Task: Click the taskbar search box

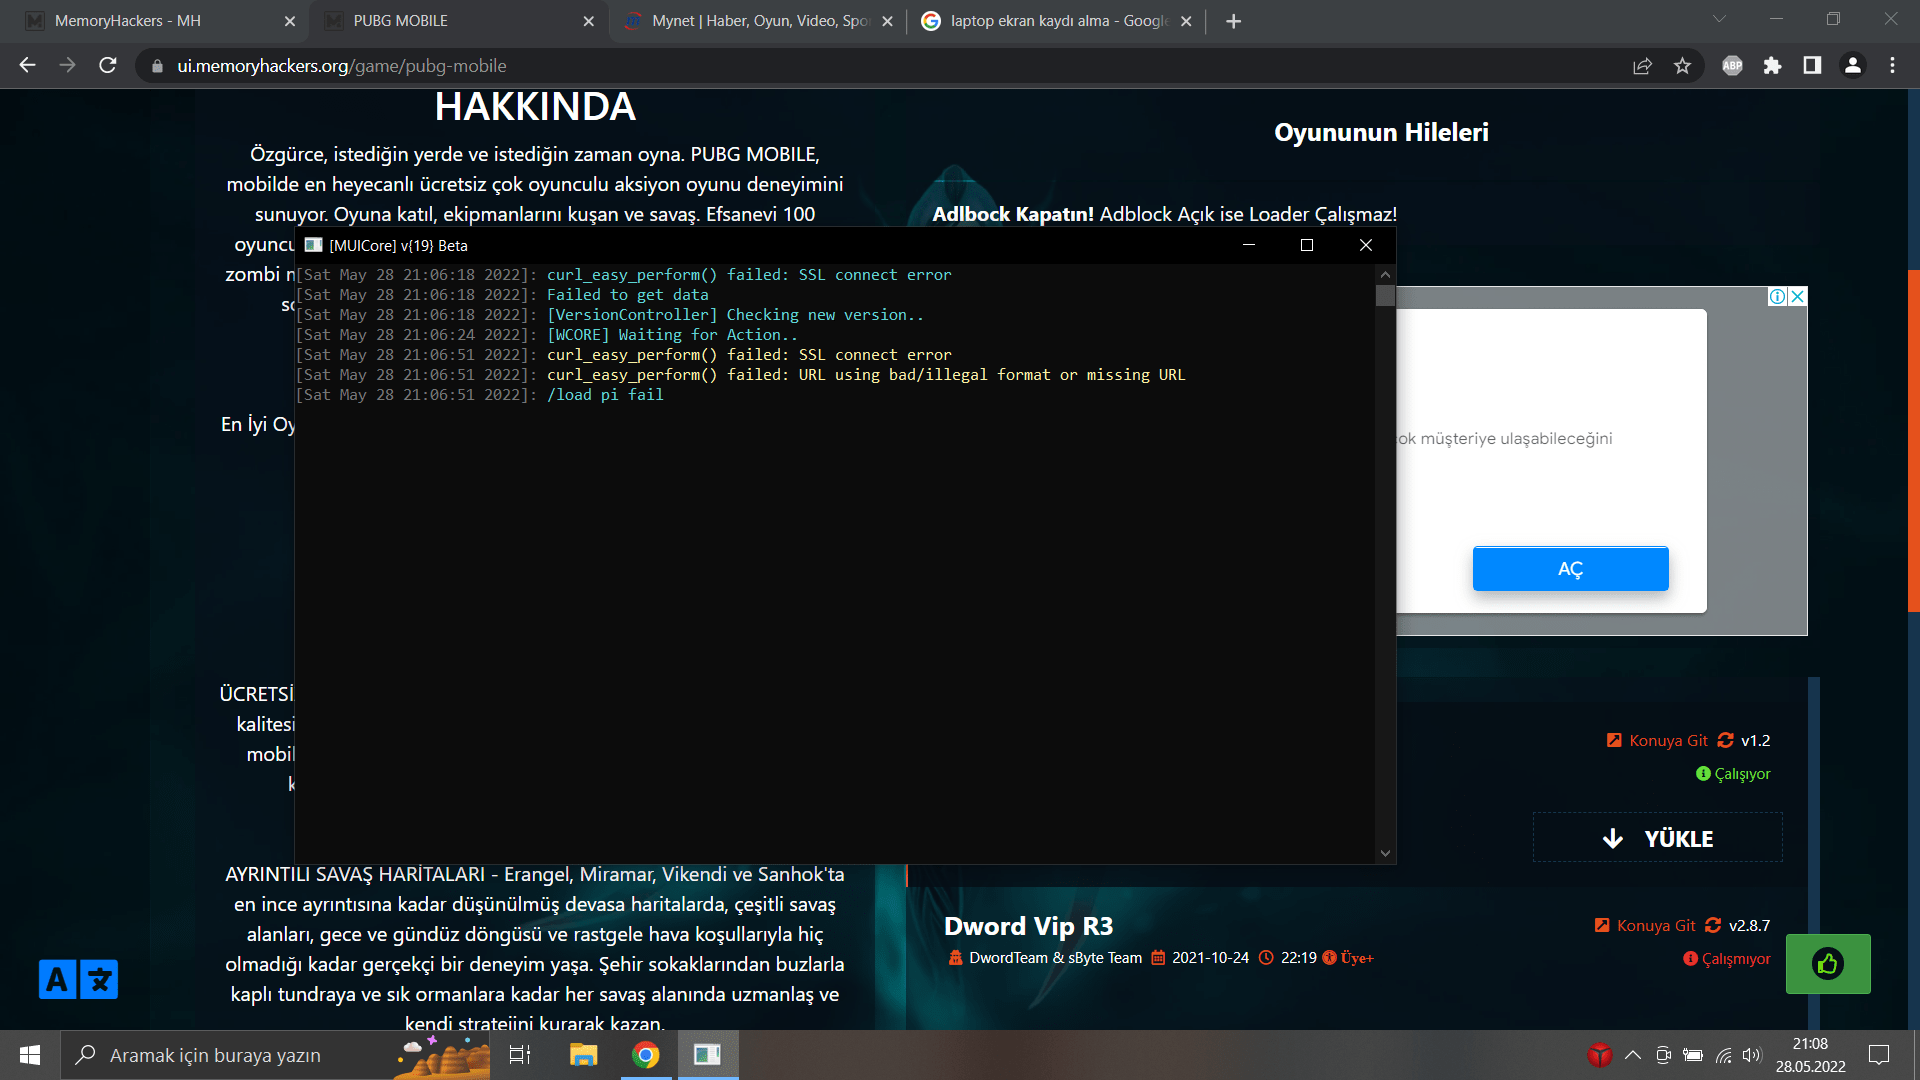Action: (276, 1055)
